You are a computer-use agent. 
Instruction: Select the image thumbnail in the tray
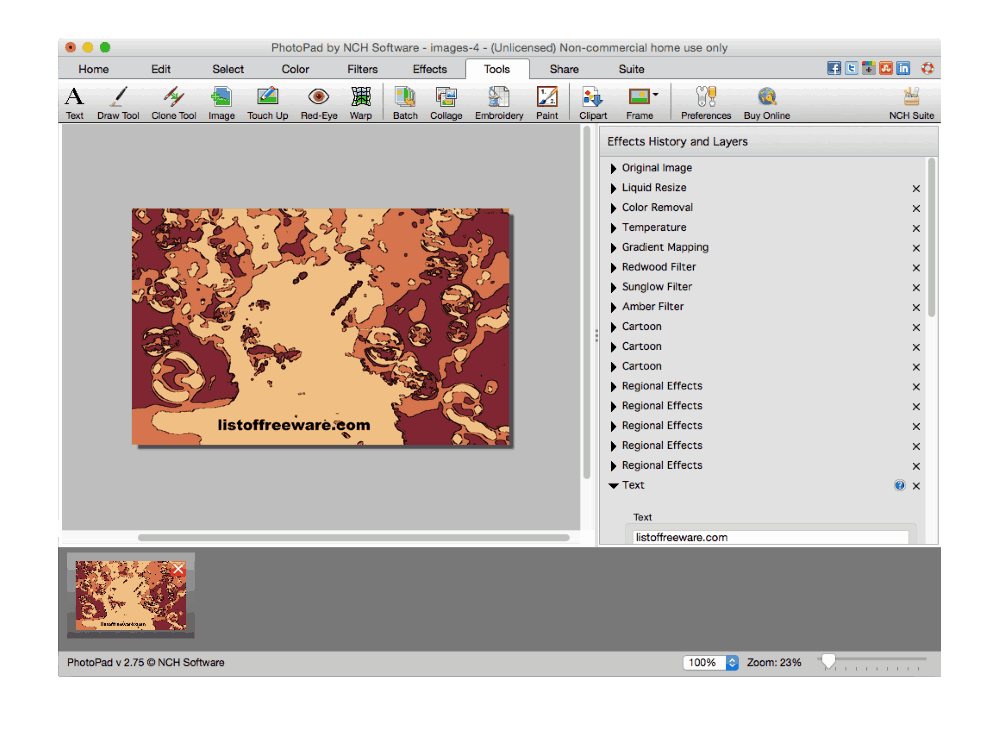point(131,595)
